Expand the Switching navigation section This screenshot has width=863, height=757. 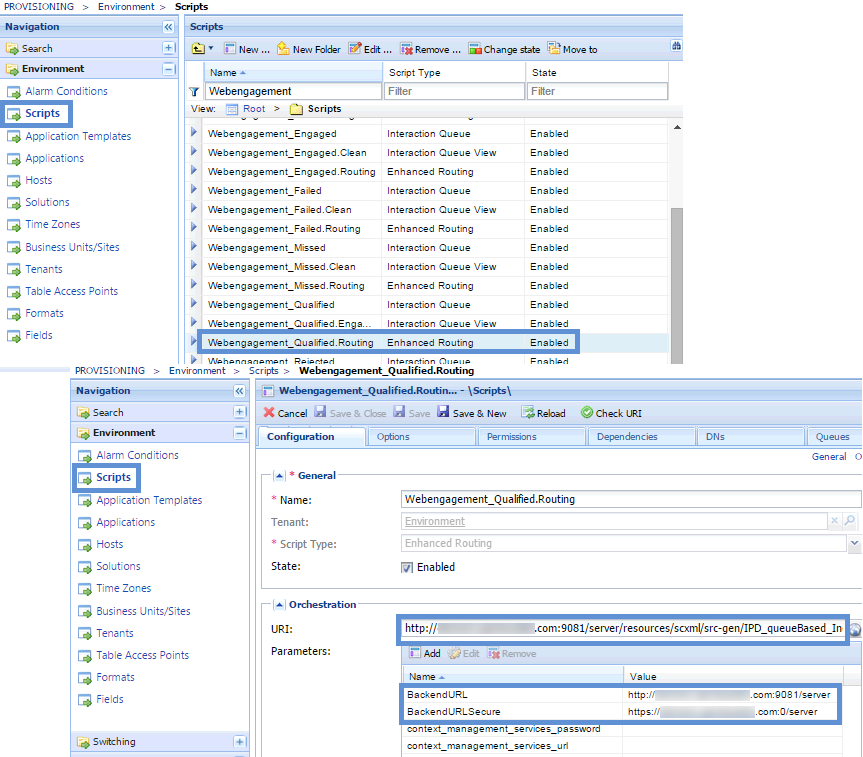(x=240, y=742)
